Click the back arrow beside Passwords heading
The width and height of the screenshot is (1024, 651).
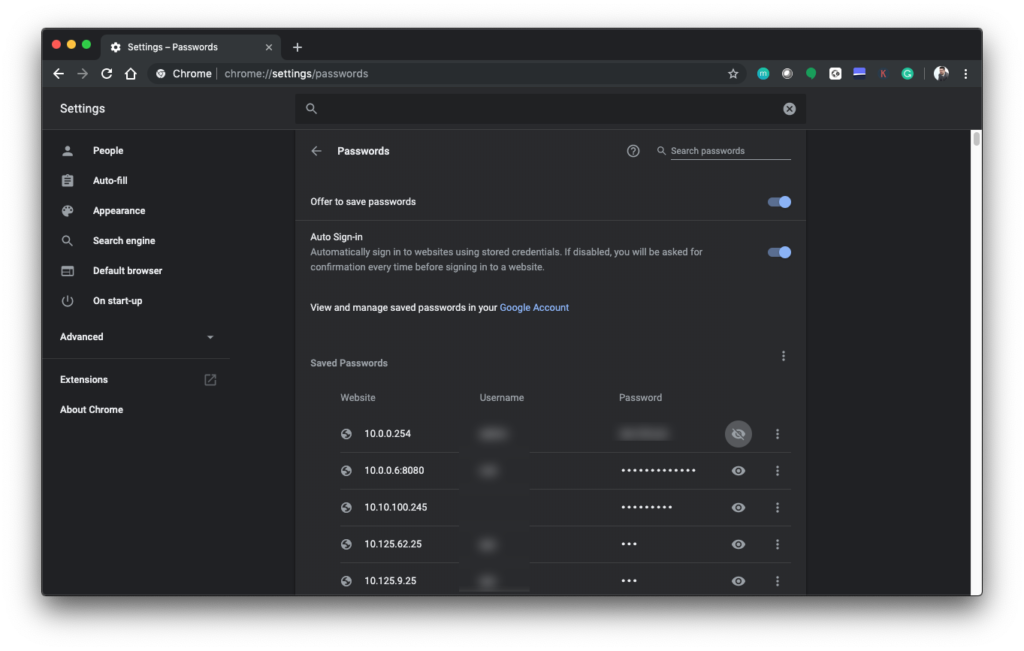point(316,151)
